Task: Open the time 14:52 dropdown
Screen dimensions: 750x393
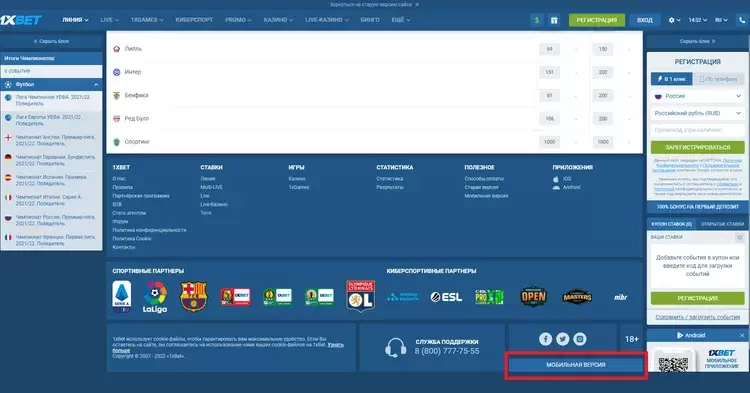Action: [697, 20]
